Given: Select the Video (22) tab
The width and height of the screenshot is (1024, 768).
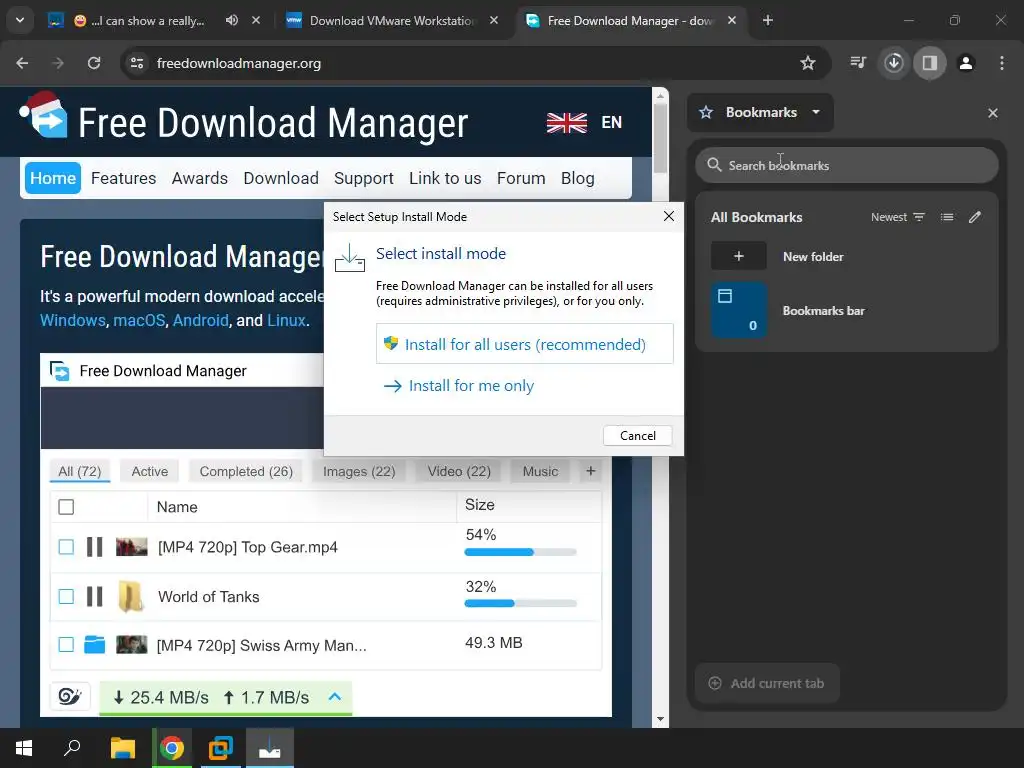Looking at the screenshot, I should pos(459,472).
